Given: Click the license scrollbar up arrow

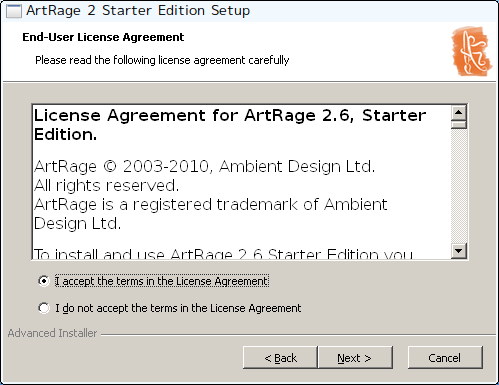Looking at the screenshot, I should 459,113.
